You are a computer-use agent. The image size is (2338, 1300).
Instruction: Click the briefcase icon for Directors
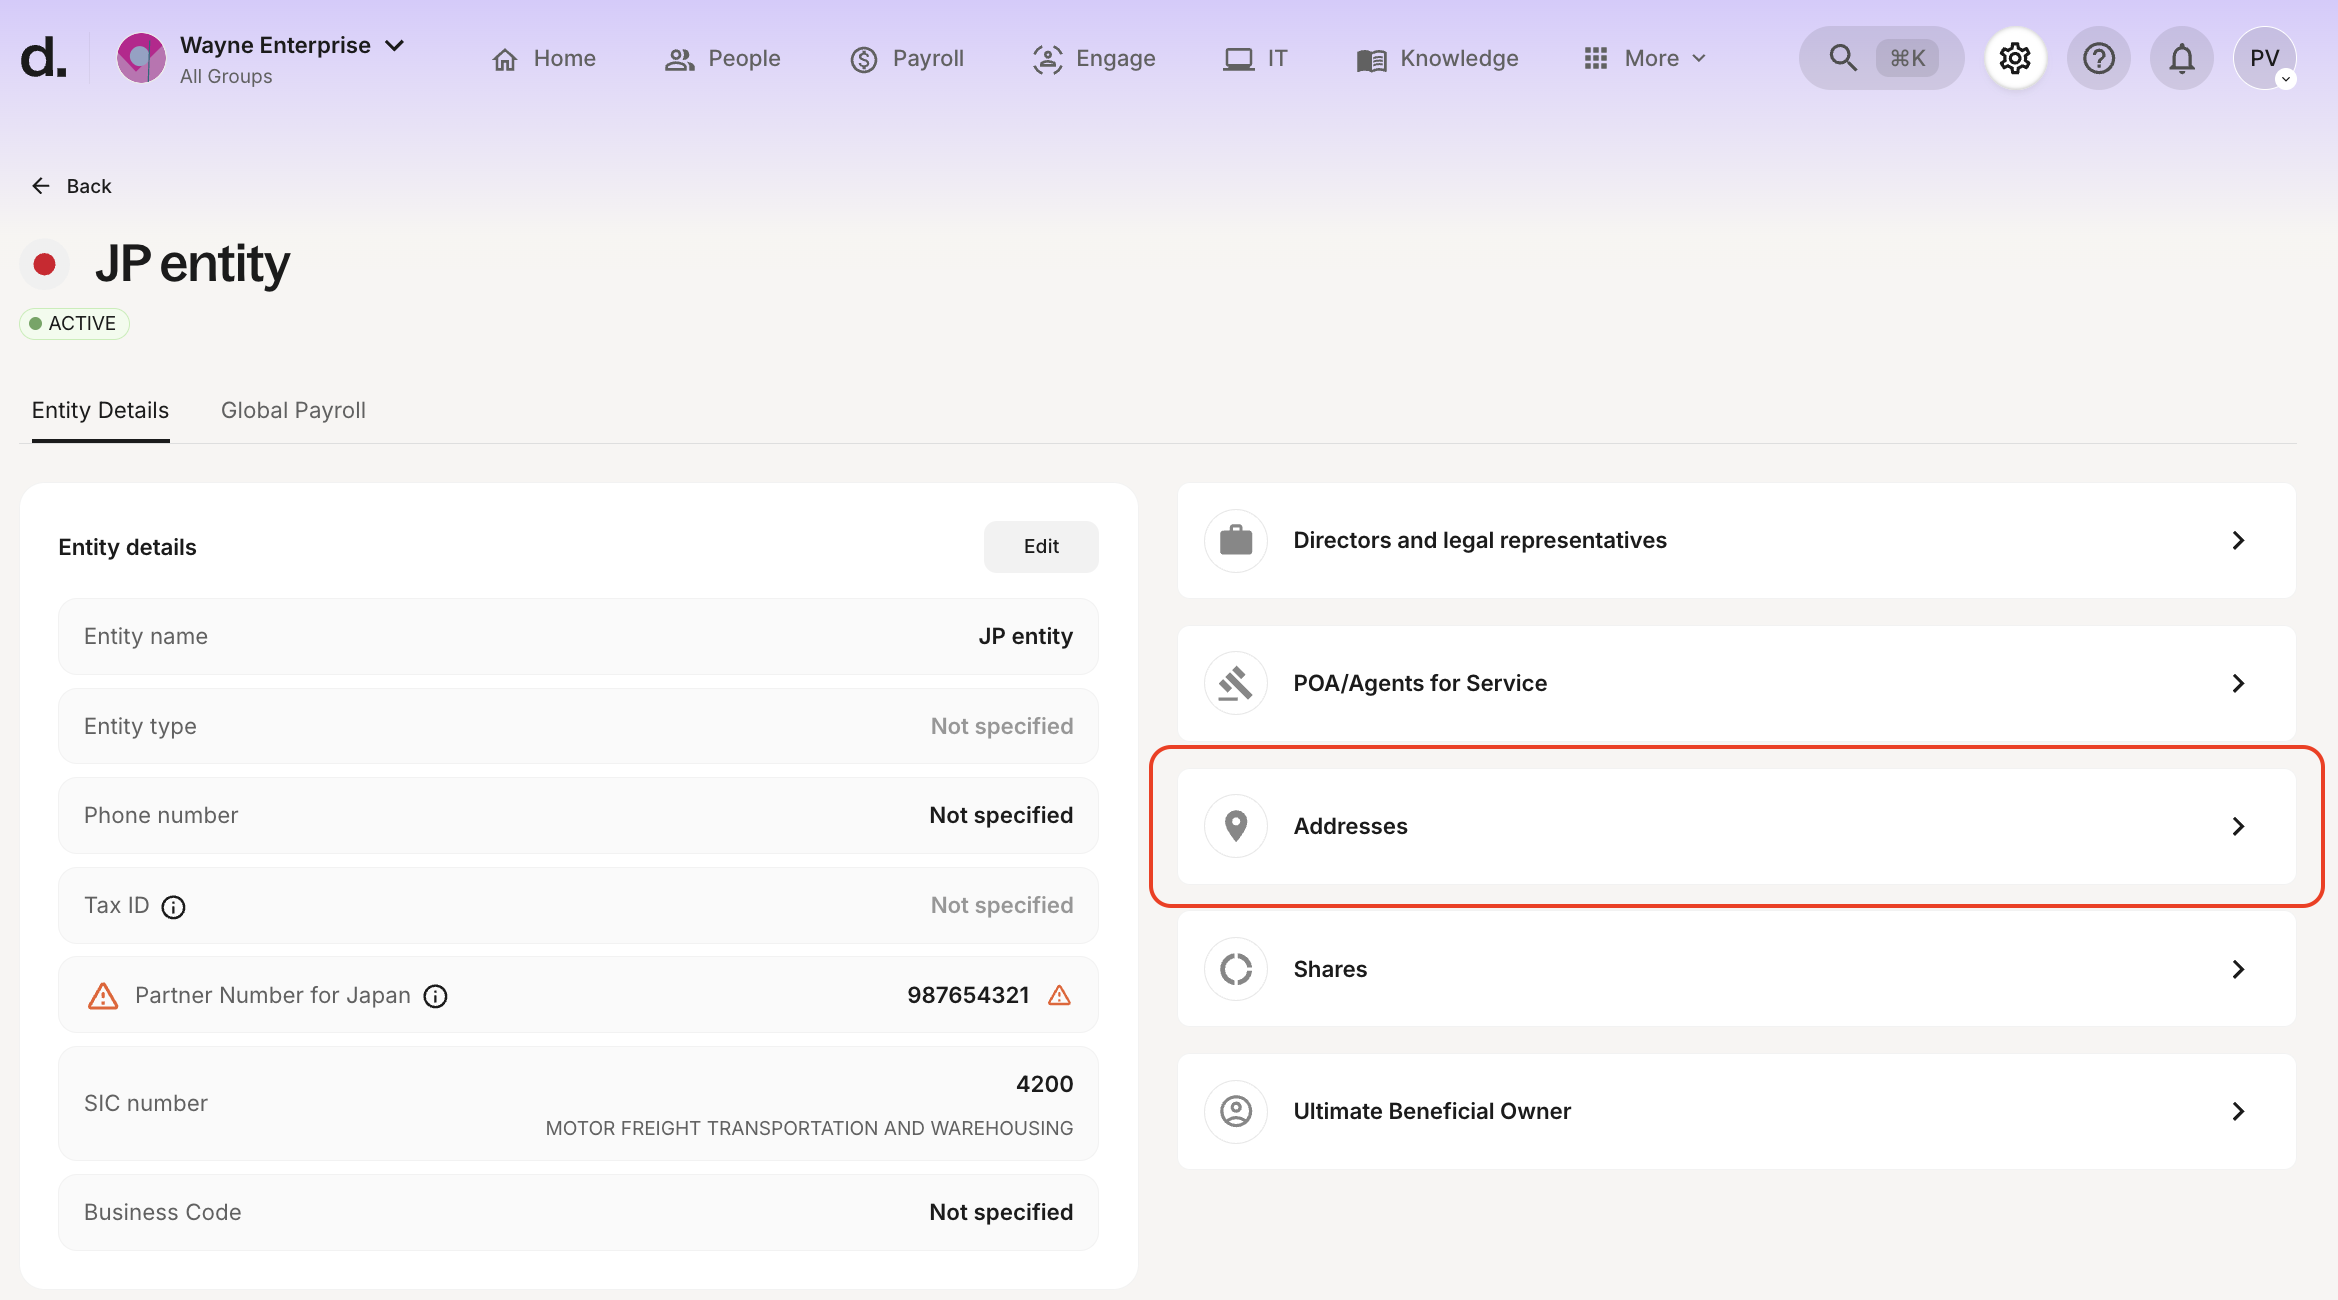(1236, 541)
